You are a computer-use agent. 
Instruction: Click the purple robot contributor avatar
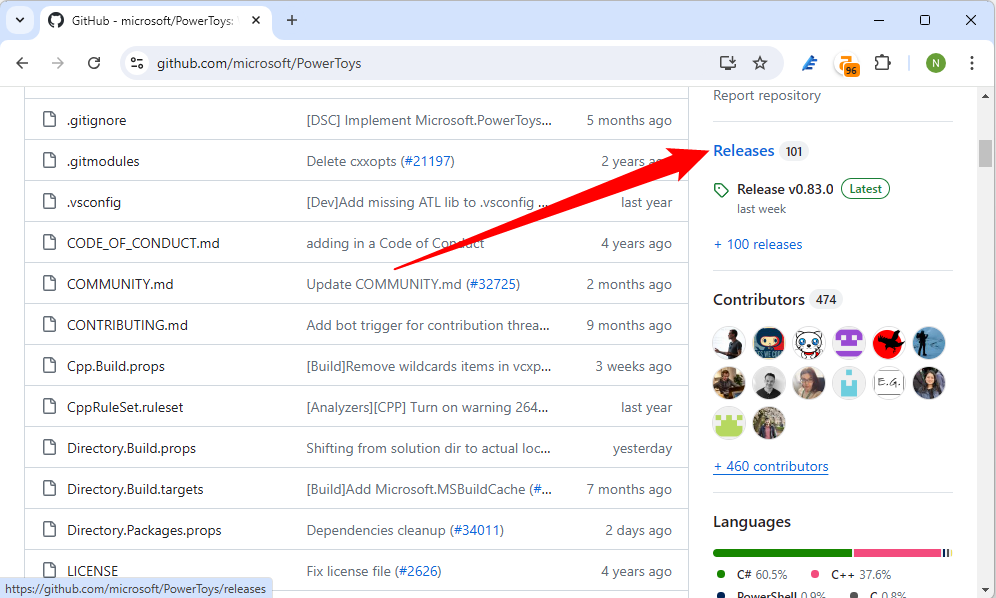coord(849,343)
